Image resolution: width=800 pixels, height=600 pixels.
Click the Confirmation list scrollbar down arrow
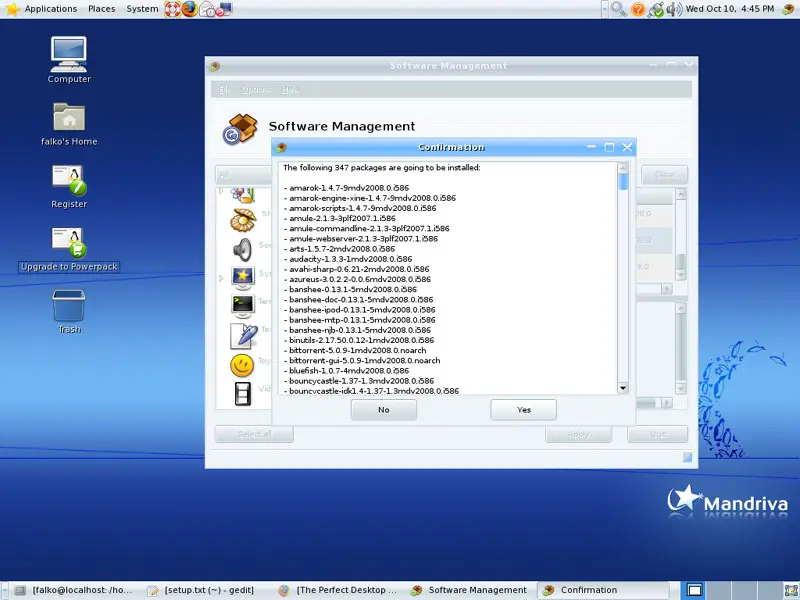(622, 388)
